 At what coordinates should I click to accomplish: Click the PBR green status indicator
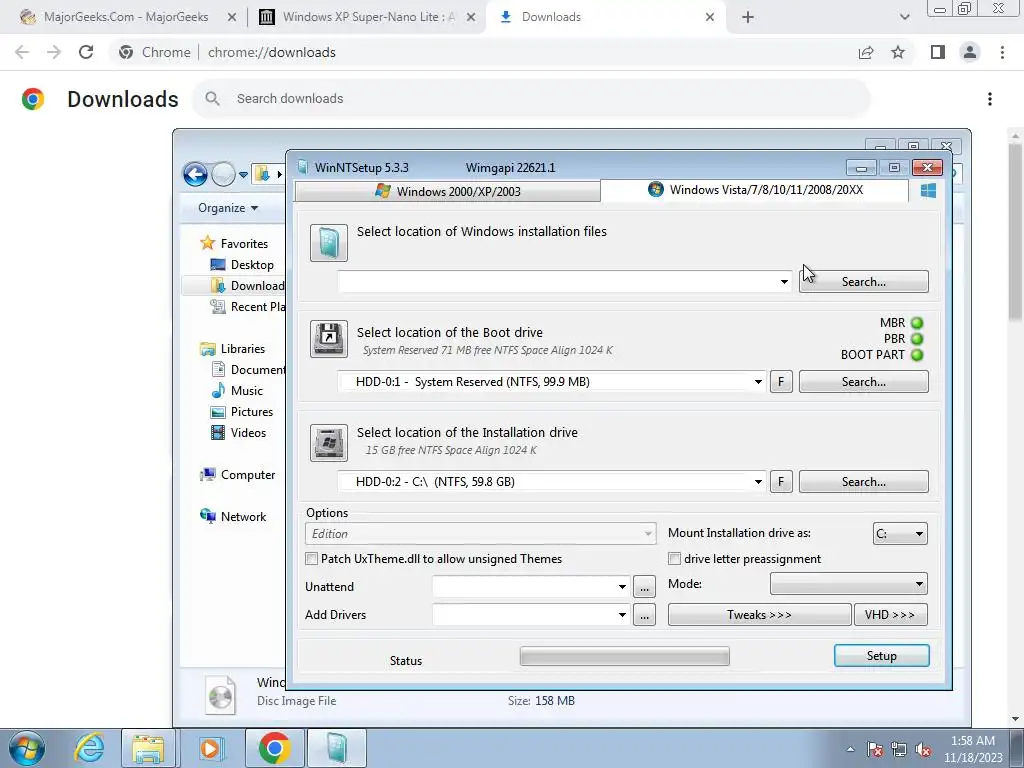(x=917, y=339)
